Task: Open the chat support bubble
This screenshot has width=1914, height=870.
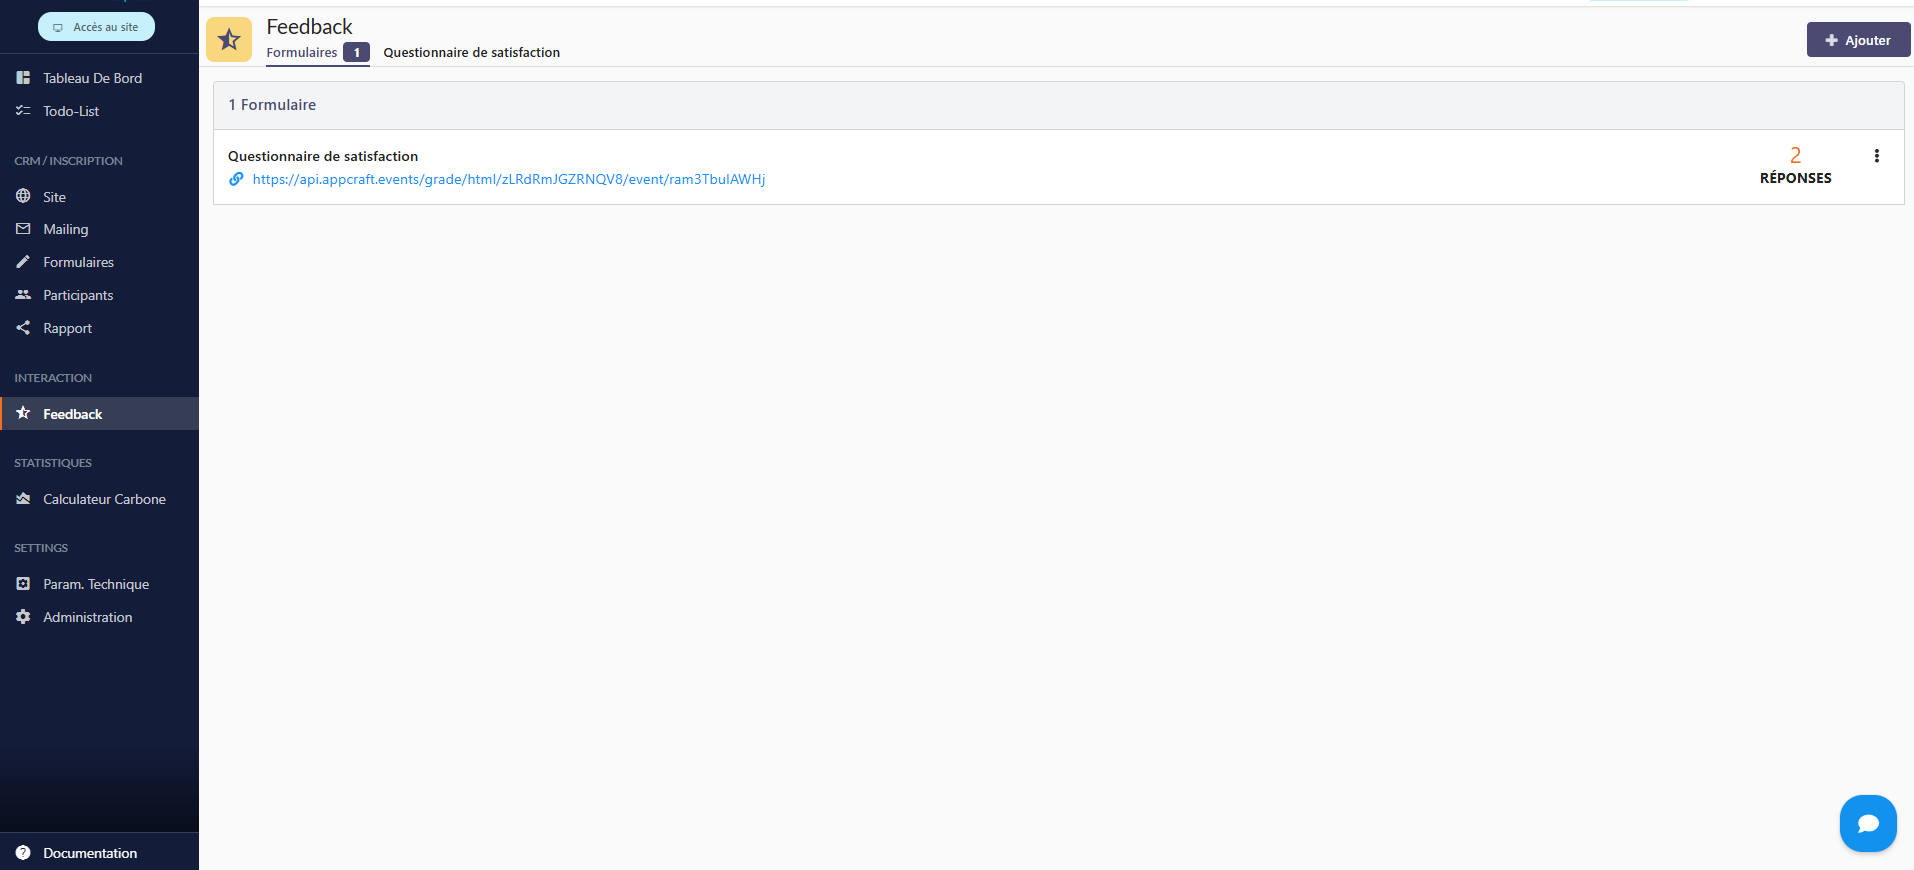Action: (x=1867, y=823)
